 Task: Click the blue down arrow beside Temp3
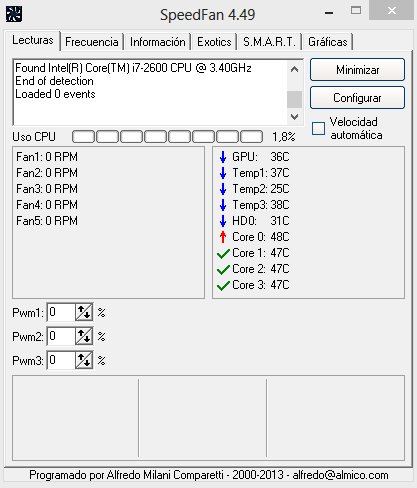(223, 205)
